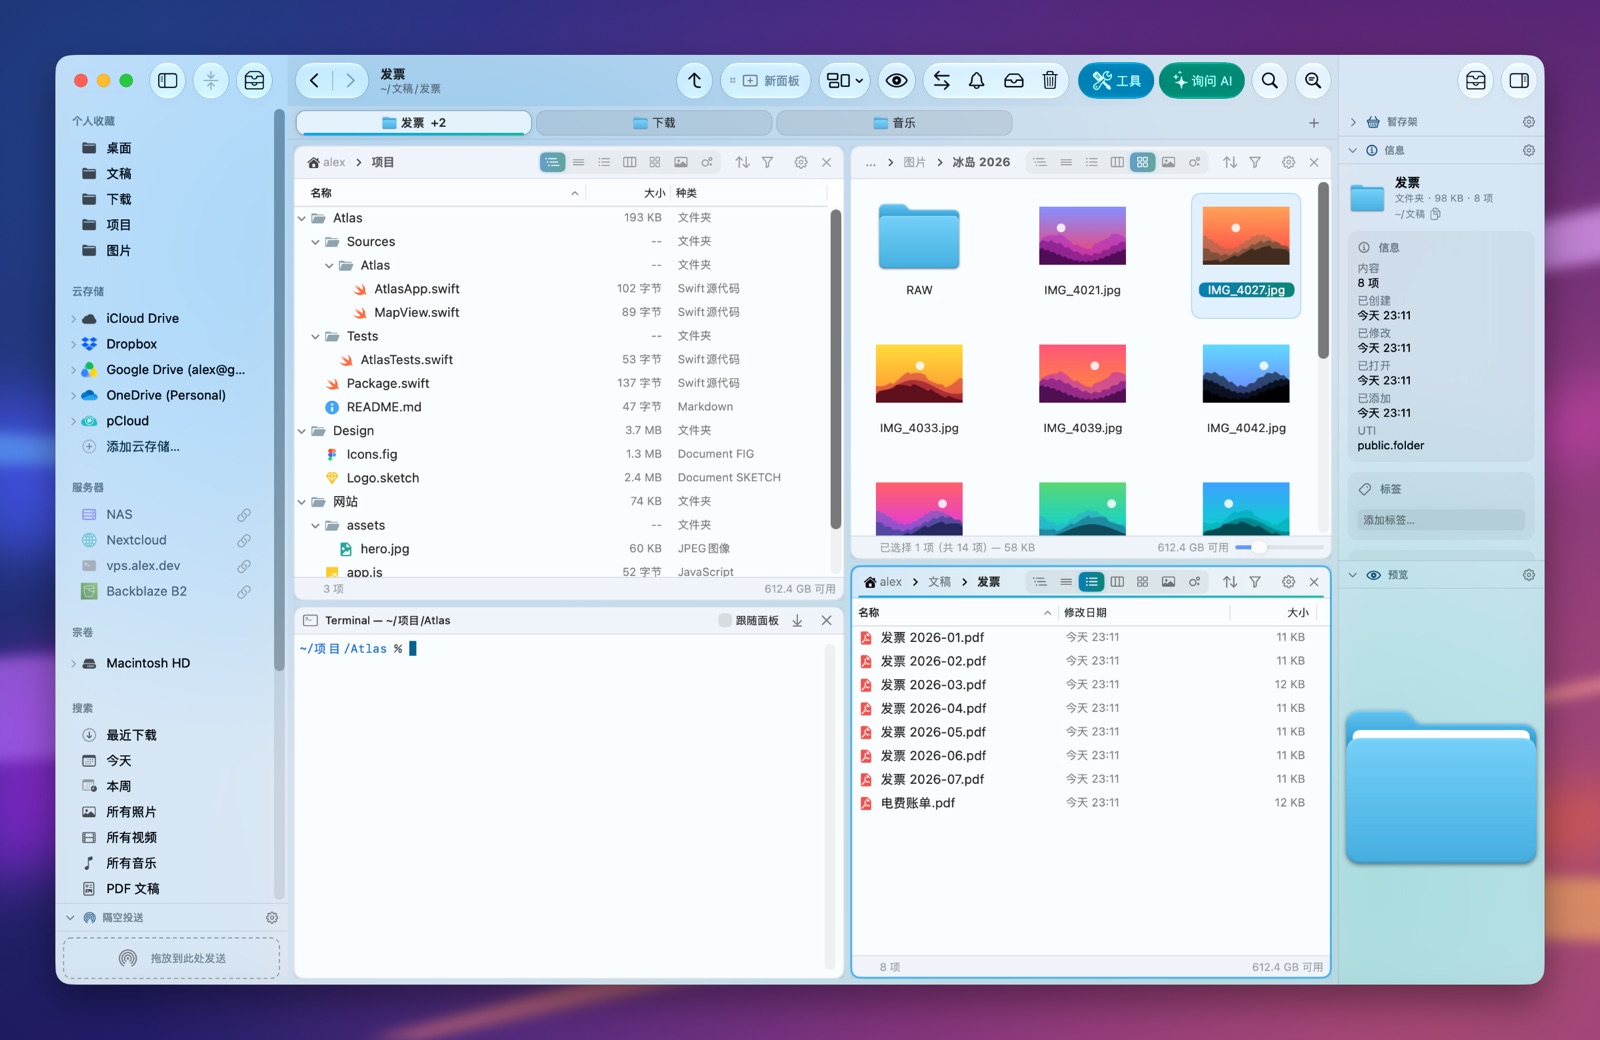Open the notification bell icon

pyautogui.click(x=977, y=81)
